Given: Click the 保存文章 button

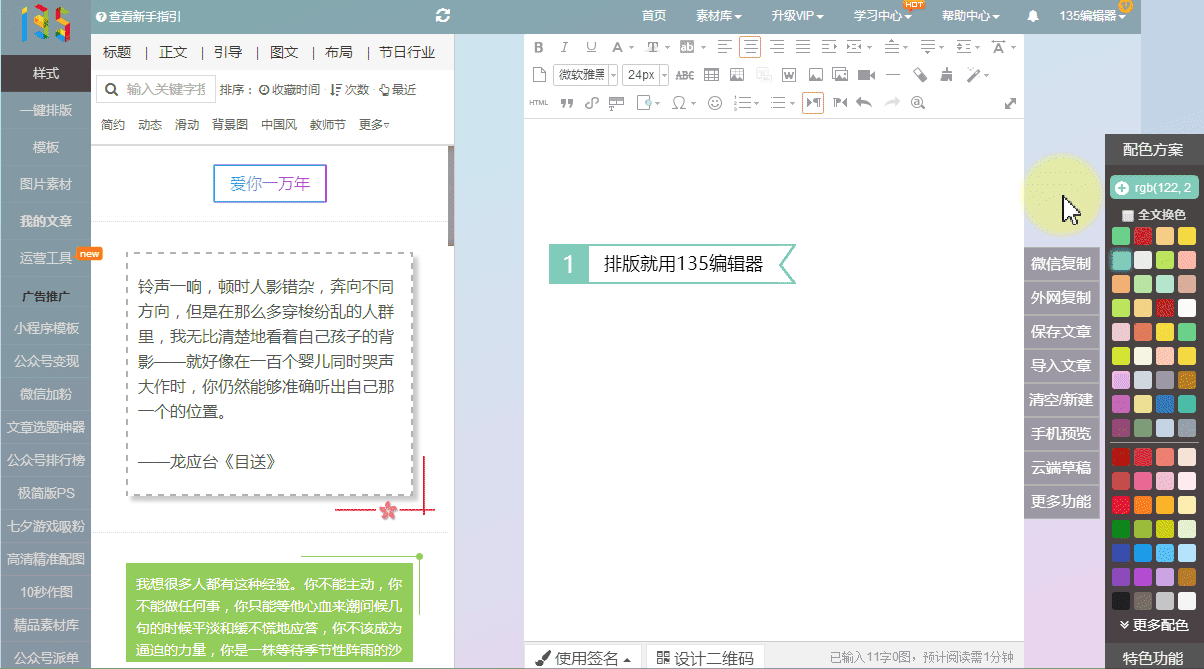Looking at the screenshot, I should 1061,332.
